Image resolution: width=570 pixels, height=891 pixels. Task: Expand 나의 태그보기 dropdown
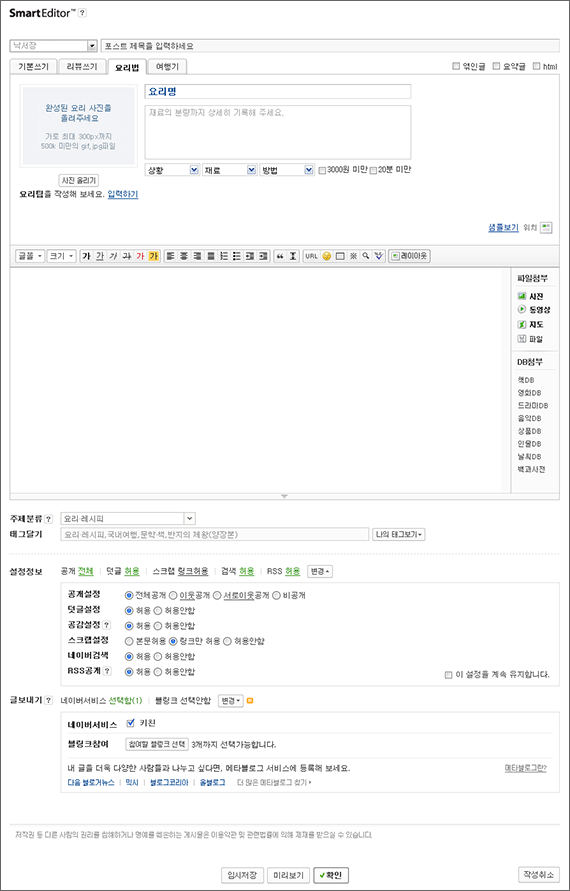click(x=400, y=534)
